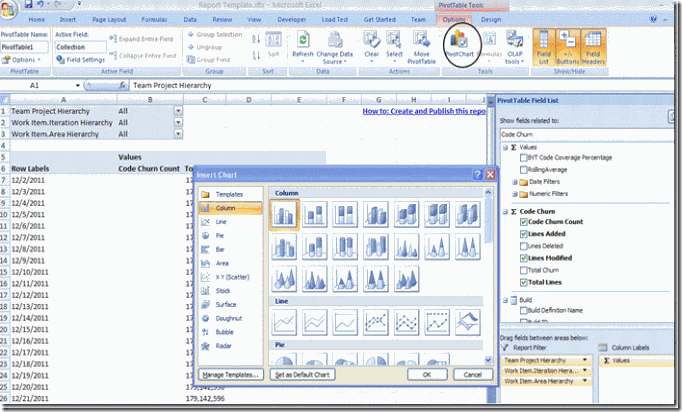Check Build Definition Name field
Screen dimensions: 682x412
[x=524, y=311]
